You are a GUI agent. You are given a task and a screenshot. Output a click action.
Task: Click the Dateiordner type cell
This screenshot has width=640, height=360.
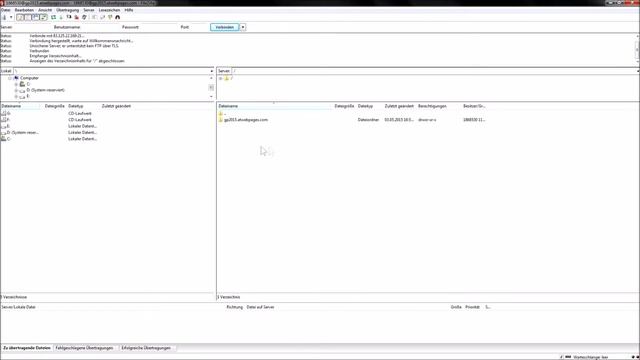tap(368, 120)
